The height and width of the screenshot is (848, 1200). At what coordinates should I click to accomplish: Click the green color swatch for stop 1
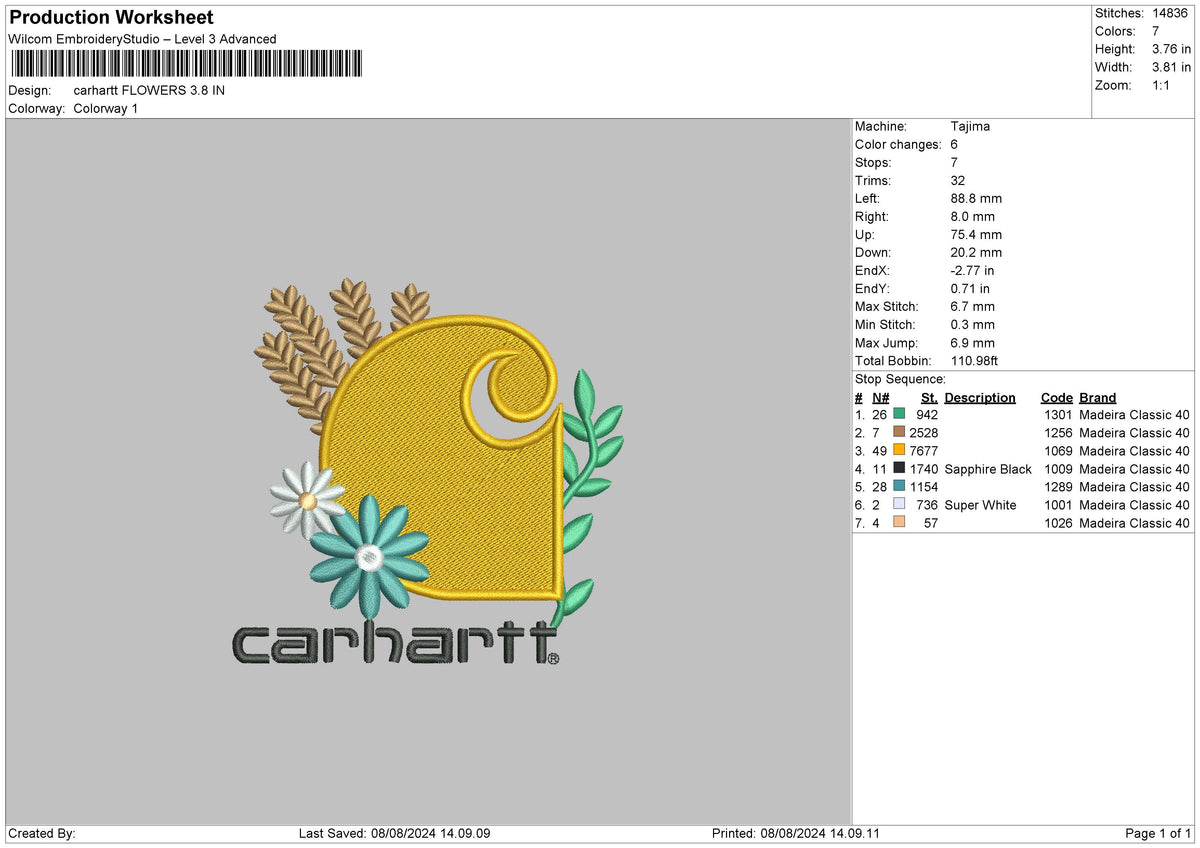[899, 414]
